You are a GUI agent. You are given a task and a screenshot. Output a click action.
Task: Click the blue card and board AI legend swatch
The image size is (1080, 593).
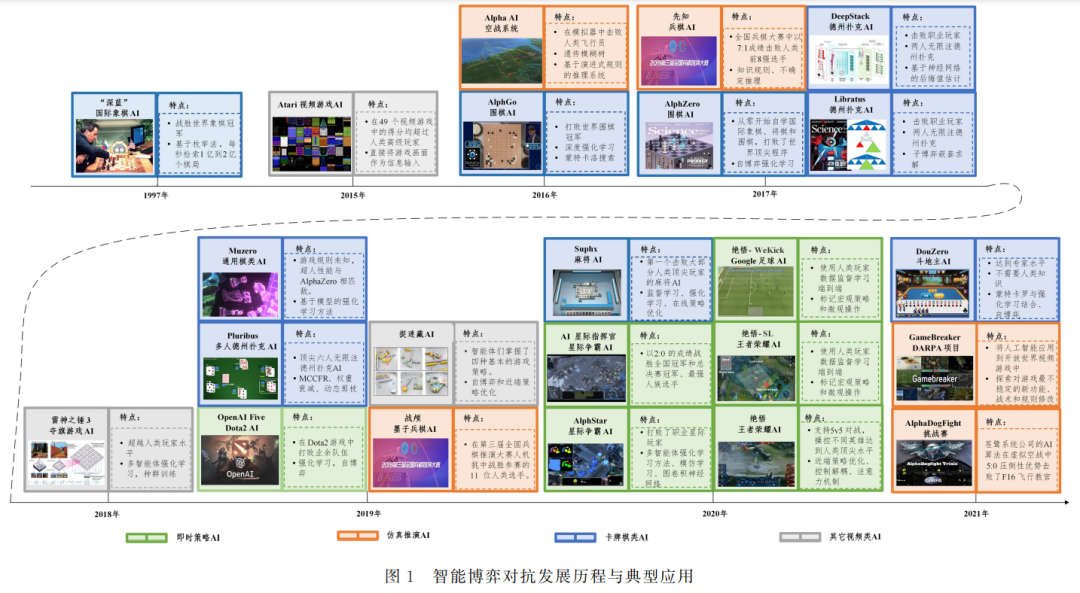[x=575, y=537]
